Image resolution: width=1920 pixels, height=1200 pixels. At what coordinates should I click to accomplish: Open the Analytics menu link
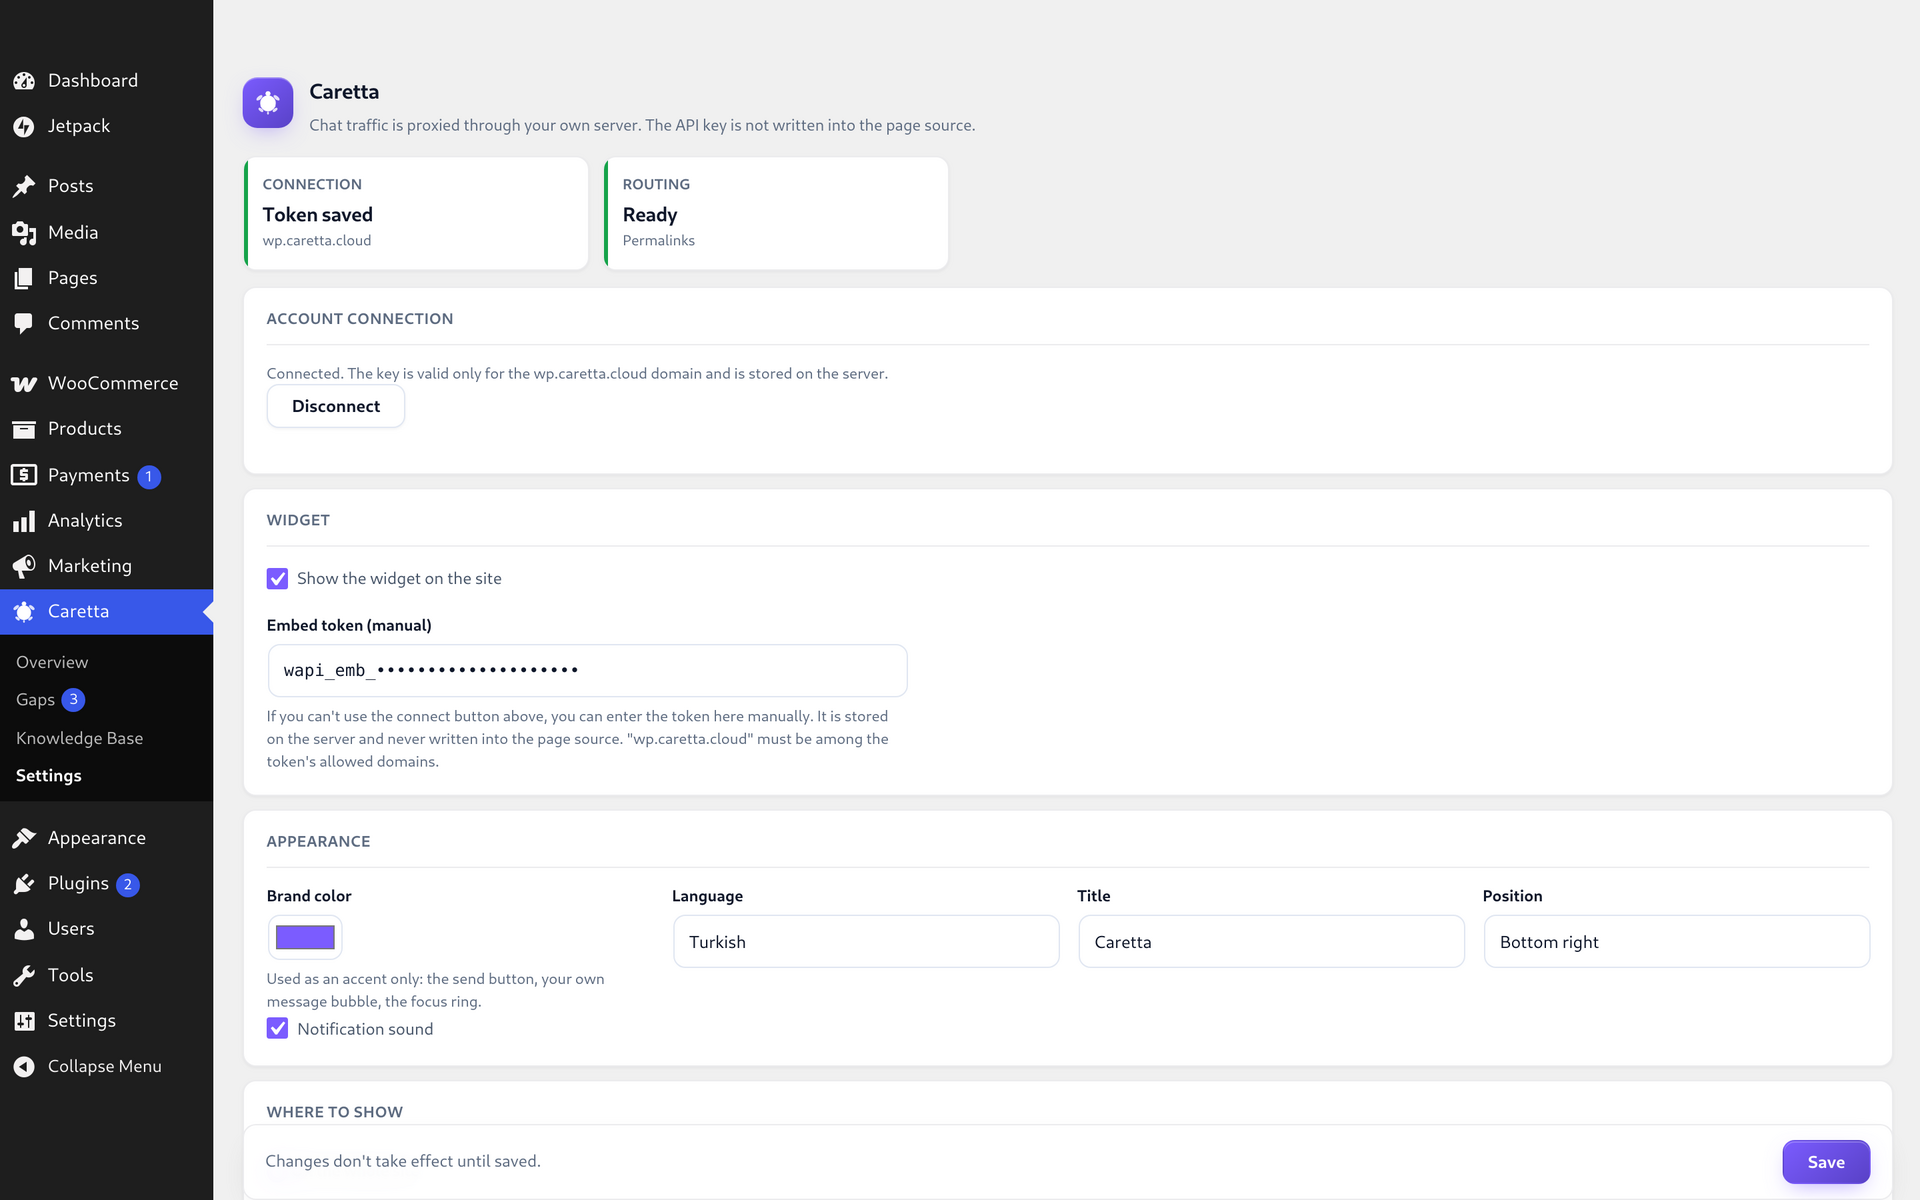click(x=106, y=521)
